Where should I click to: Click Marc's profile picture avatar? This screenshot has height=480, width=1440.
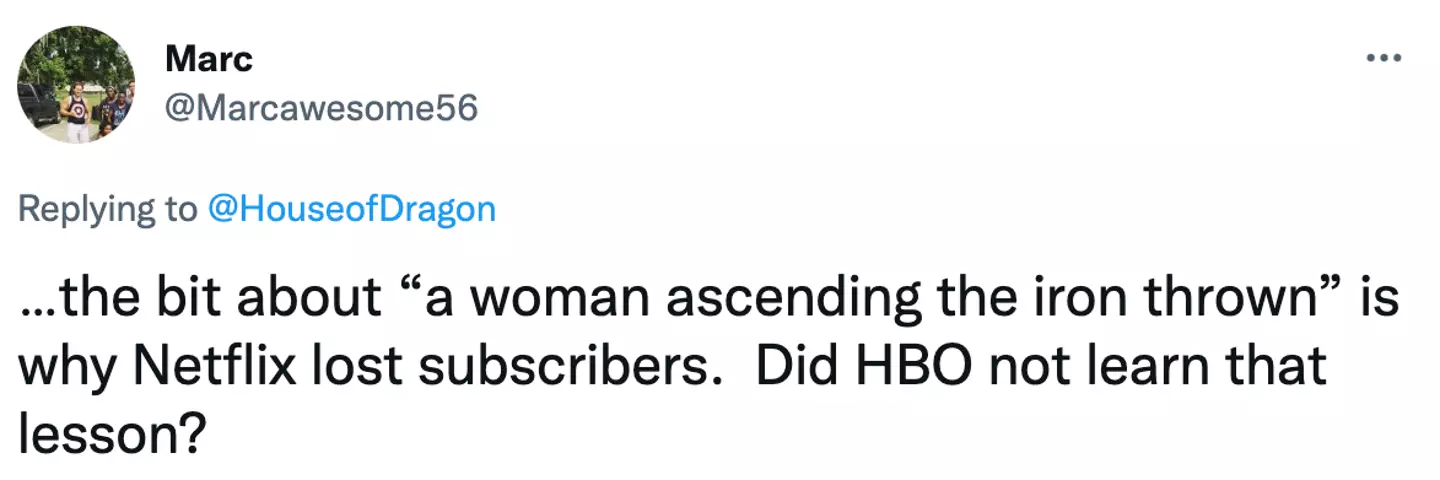[76, 84]
